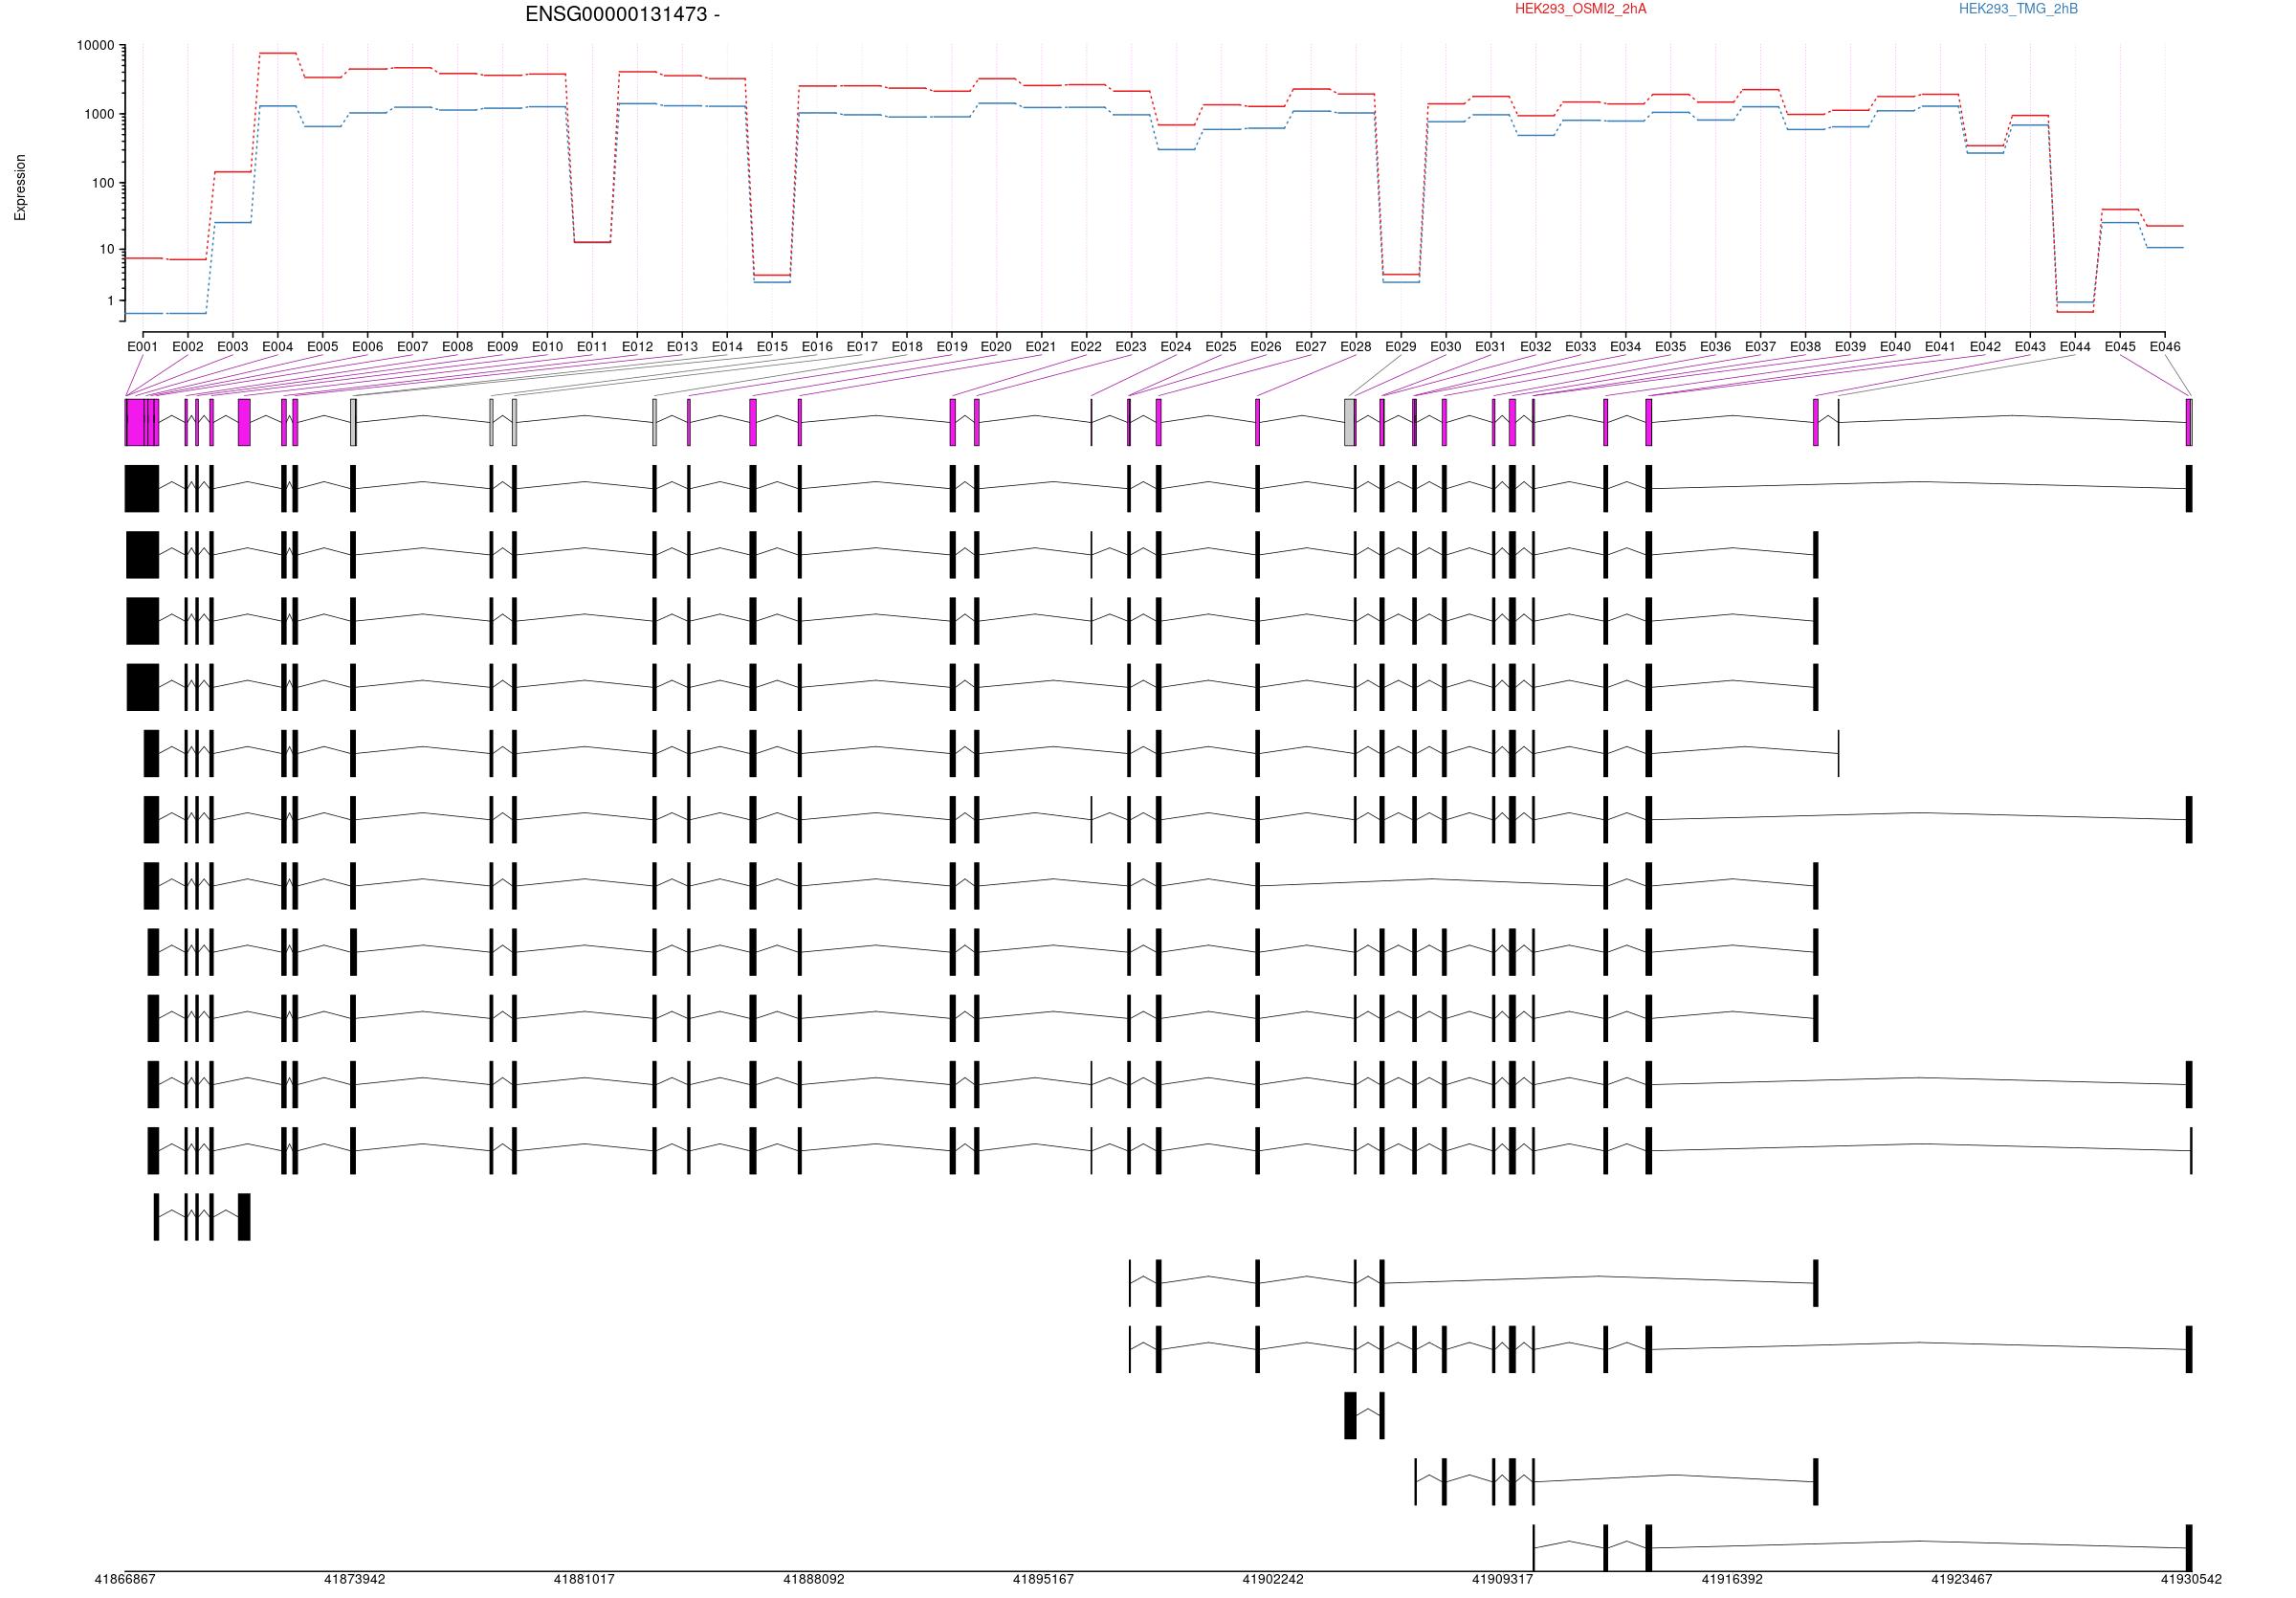Click the 10000 y-axis tick value
Viewport: 2296px width, 1598px height.
pos(96,46)
